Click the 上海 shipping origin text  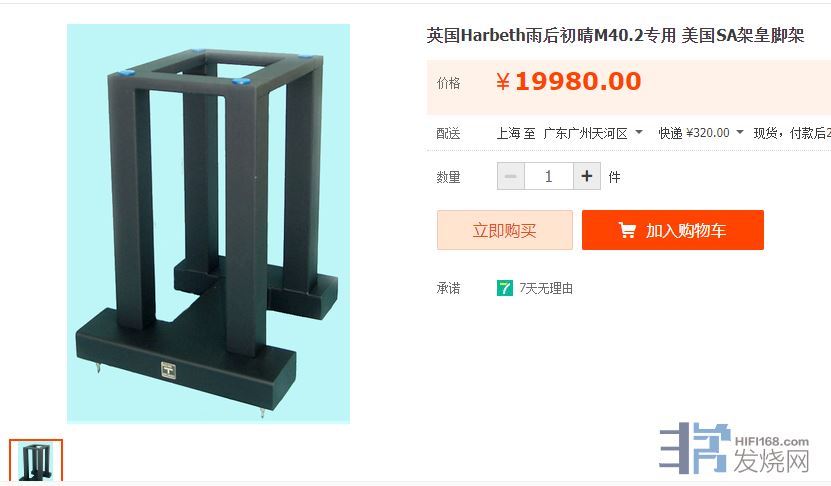pos(508,132)
